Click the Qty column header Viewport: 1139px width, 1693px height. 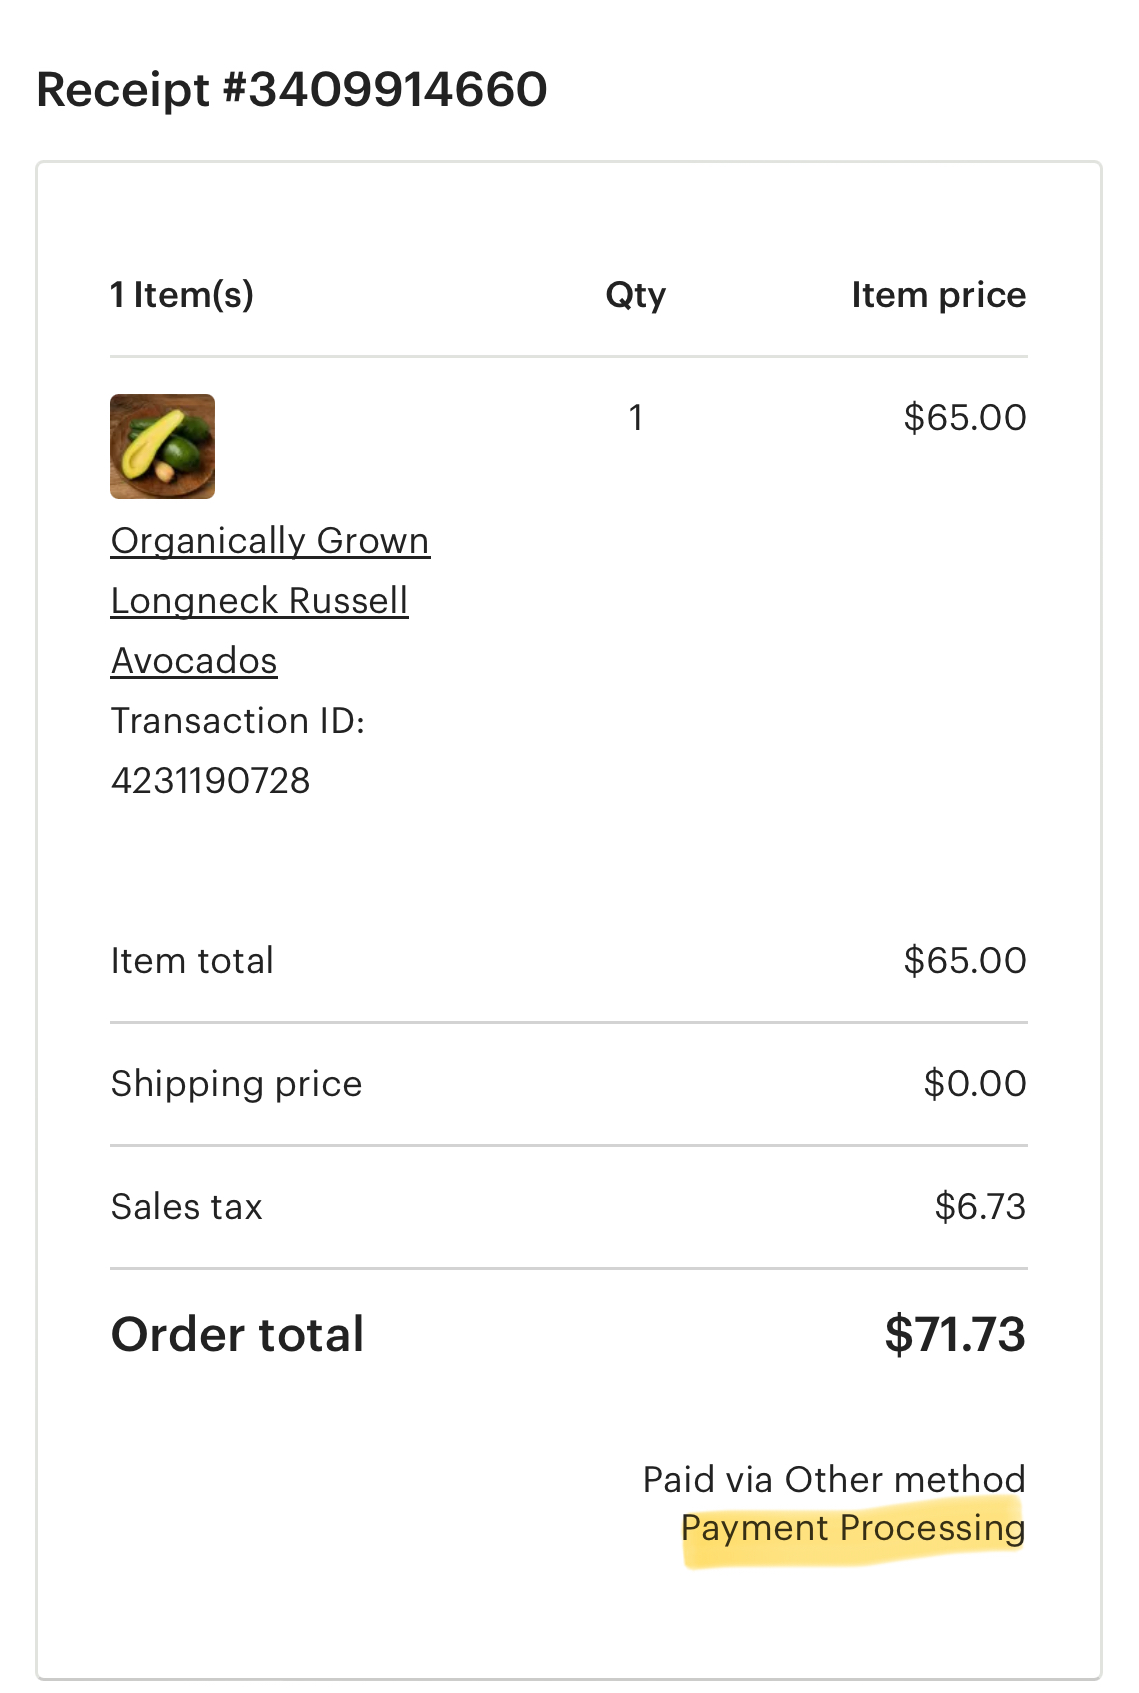[x=635, y=295]
